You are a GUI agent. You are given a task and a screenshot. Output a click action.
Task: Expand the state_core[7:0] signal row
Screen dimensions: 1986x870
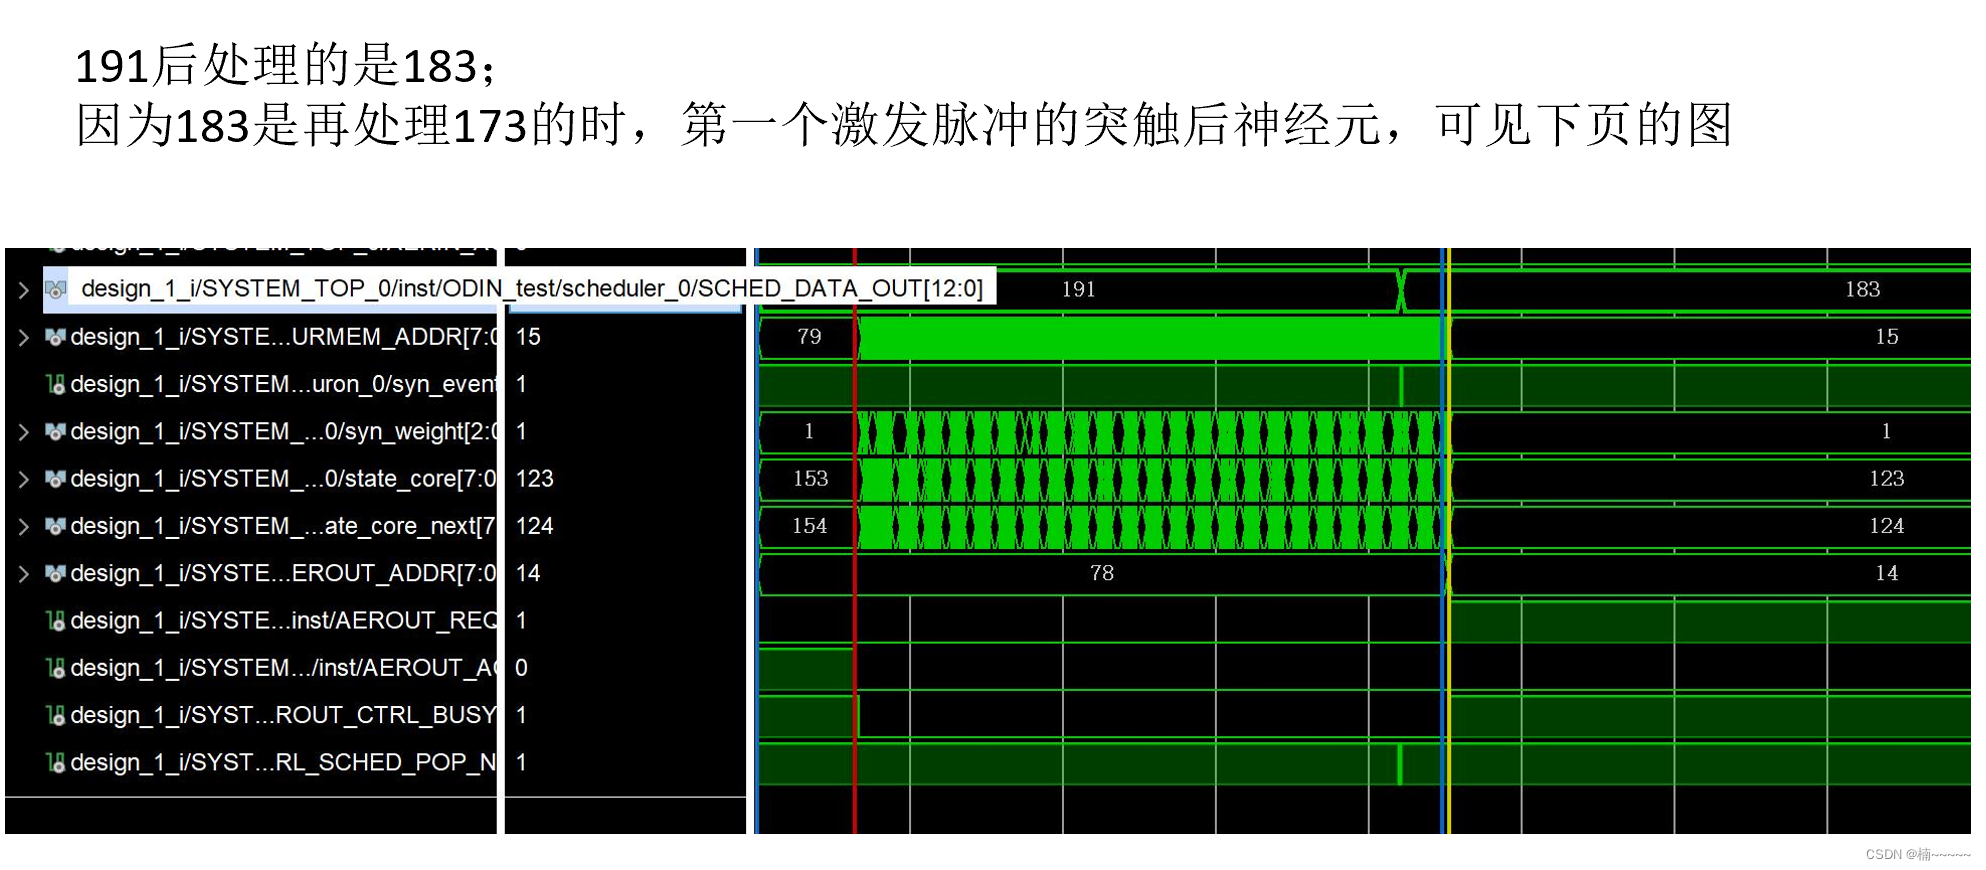click(x=23, y=480)
